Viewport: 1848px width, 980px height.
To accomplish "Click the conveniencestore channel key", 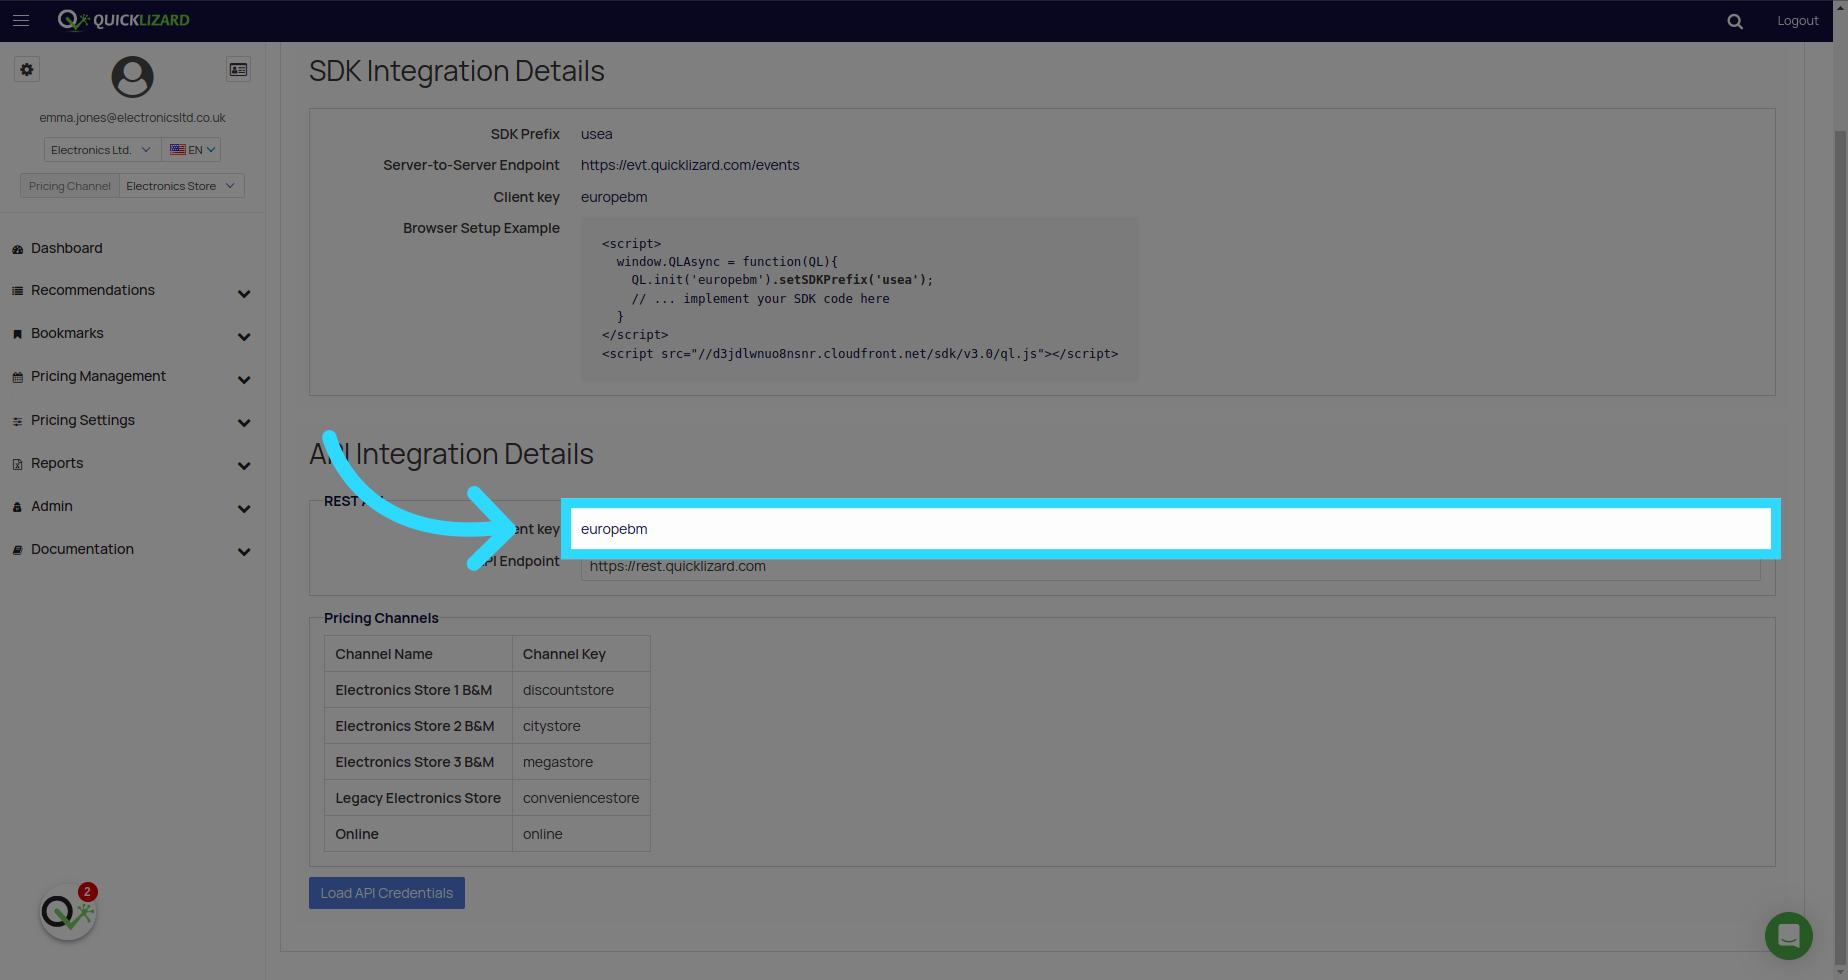I will click(x=581, y=798).
